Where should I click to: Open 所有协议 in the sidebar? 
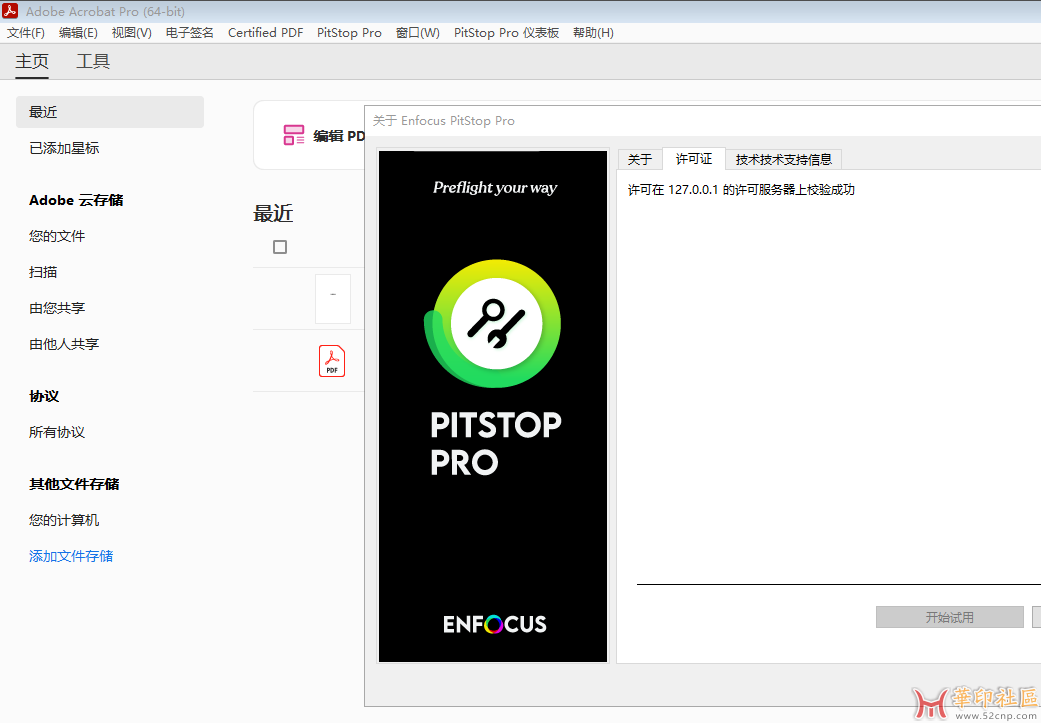coord(57,432)
